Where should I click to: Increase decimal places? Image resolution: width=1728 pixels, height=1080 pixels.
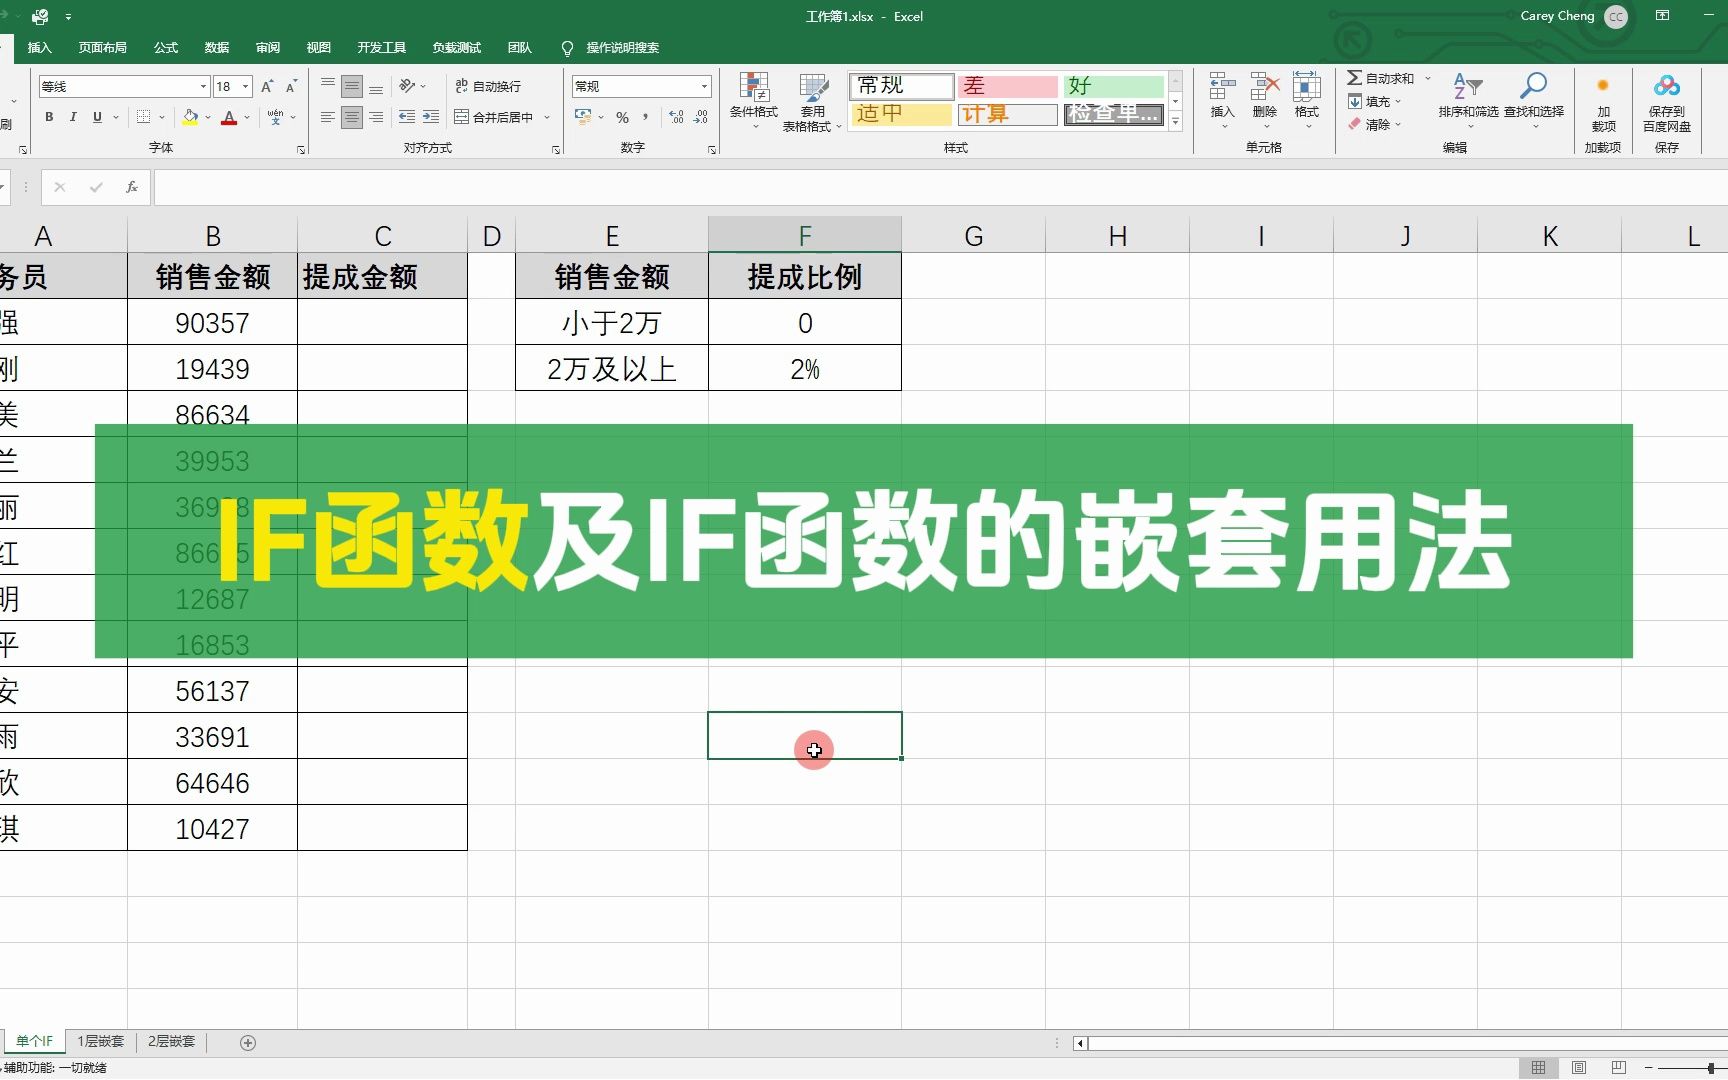[677, 117]
